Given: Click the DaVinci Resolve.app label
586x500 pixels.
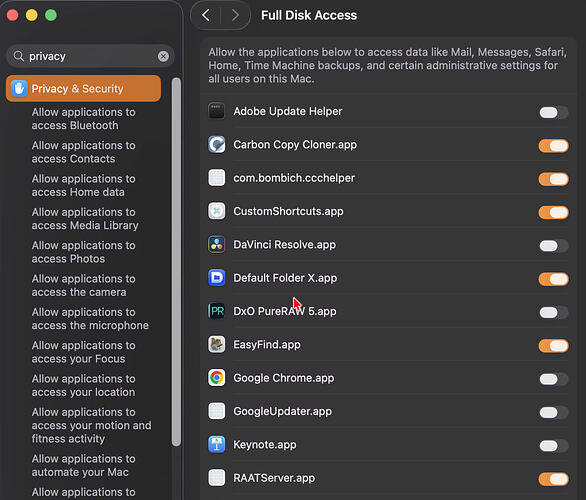Looking at the screenshot, I should pos(284,244).
